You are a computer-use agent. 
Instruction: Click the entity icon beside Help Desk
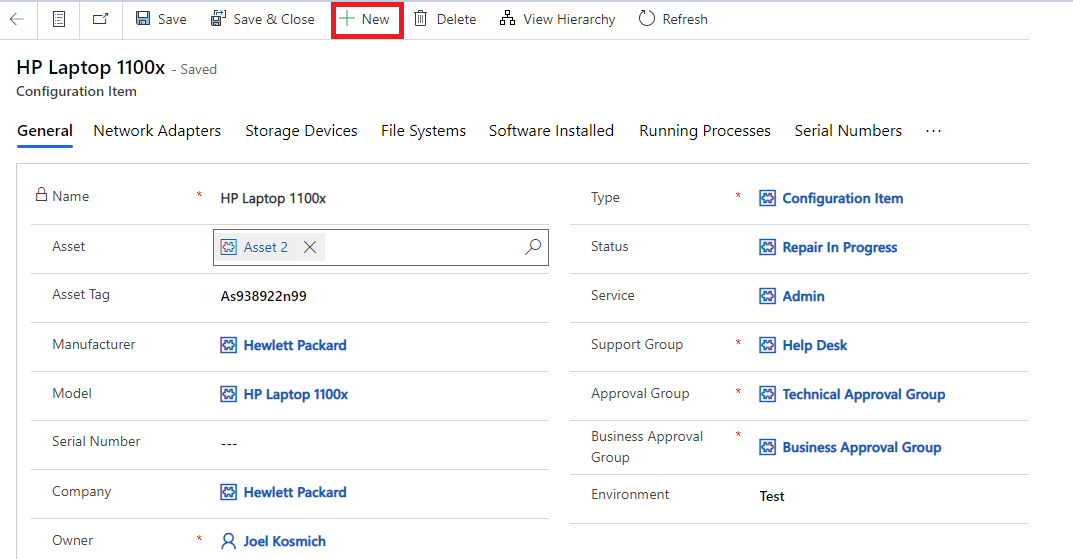tap(768, 345)
